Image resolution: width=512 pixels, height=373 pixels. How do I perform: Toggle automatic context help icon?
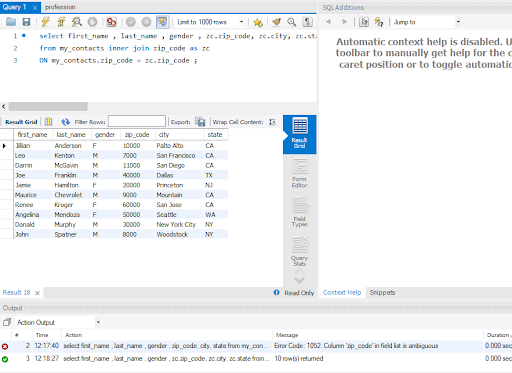click(x=379, y=22)
